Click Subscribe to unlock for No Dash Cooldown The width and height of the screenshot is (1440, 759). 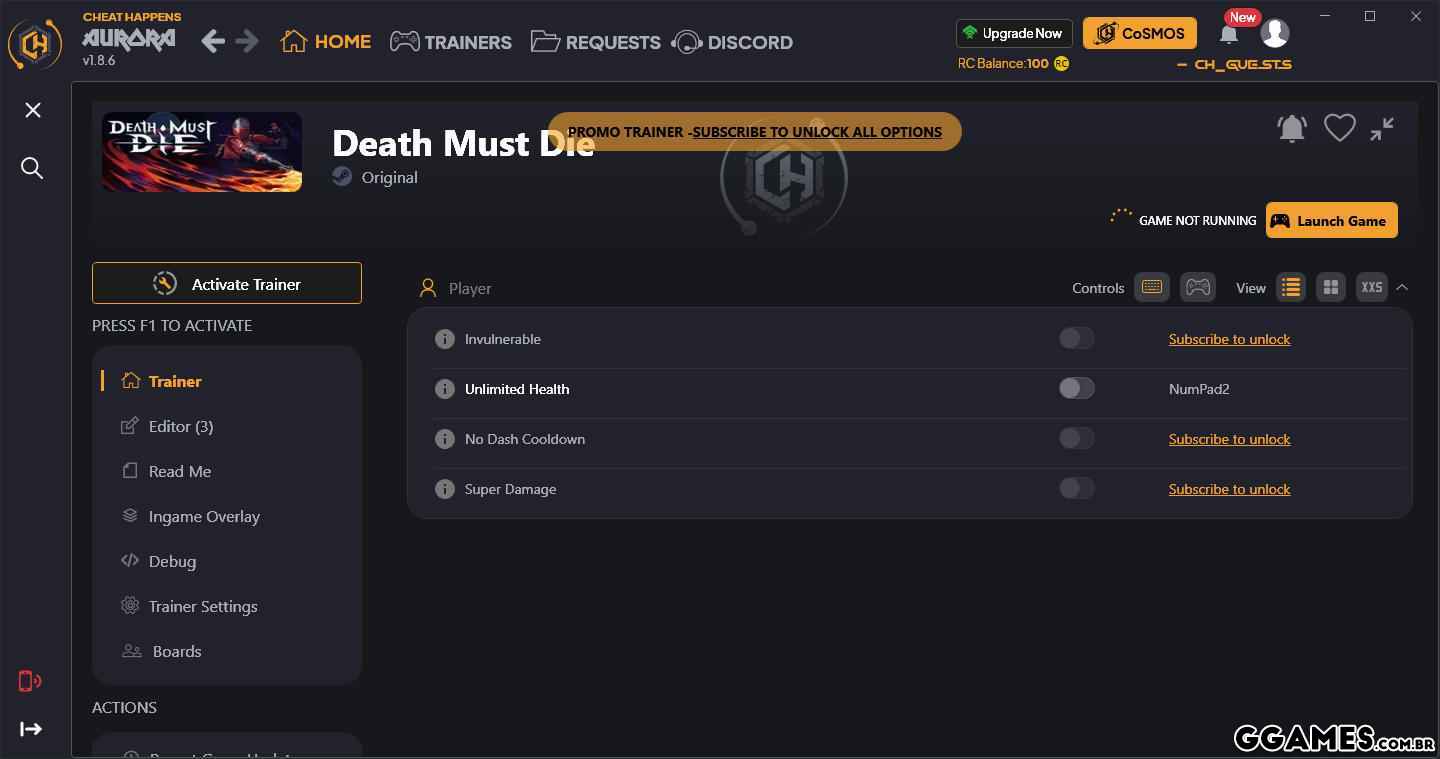tap(1229, 439)
